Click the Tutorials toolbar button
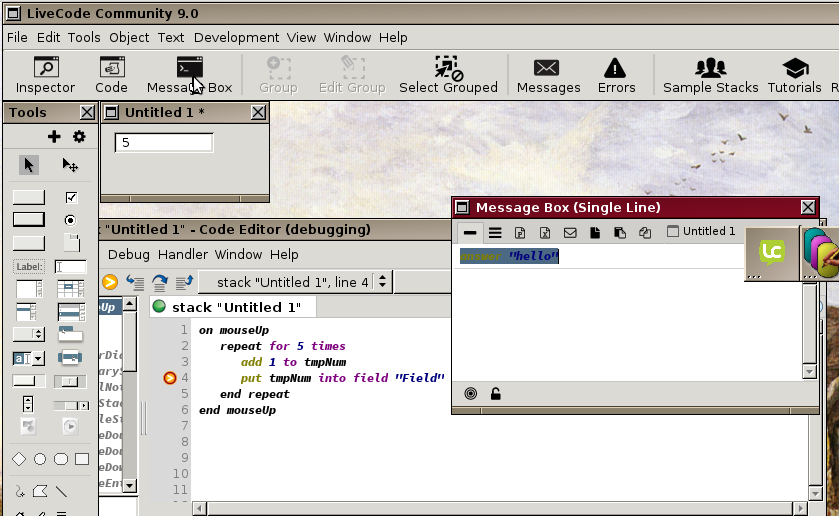Screen dimensions: 839x516 tap(794, 76)
